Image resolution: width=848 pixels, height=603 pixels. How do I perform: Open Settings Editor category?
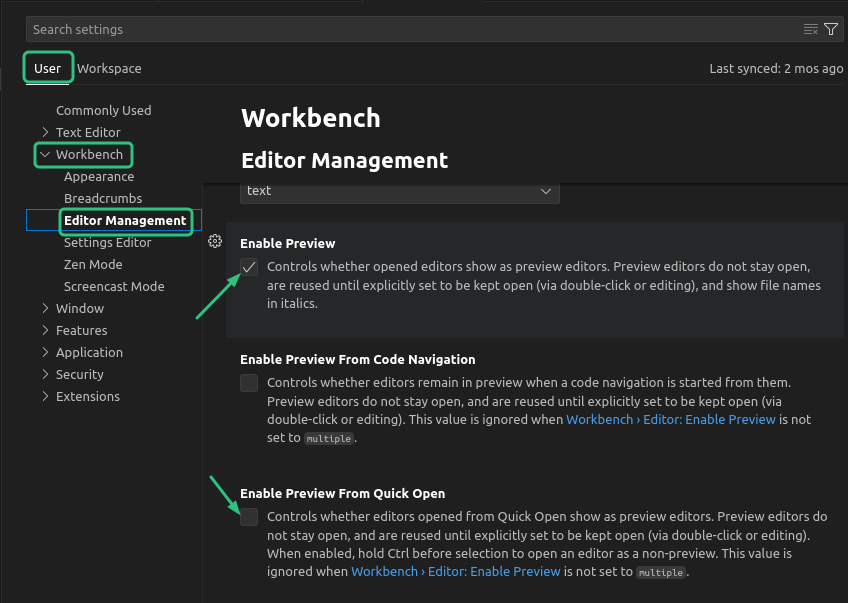[108, 242]
